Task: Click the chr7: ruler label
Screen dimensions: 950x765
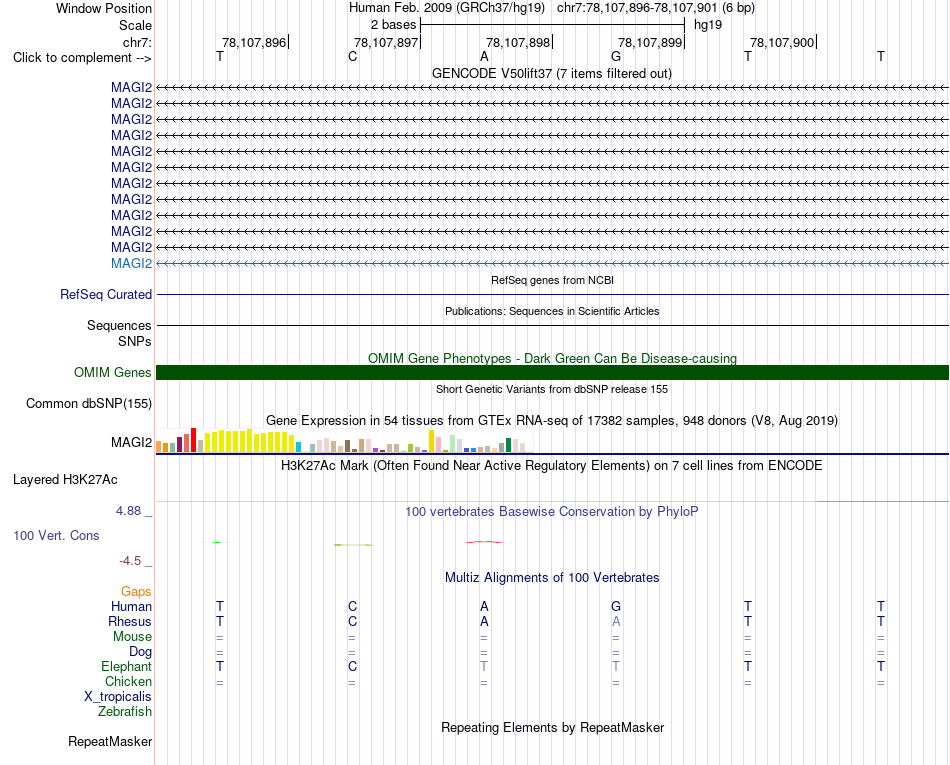Action: 137,42
